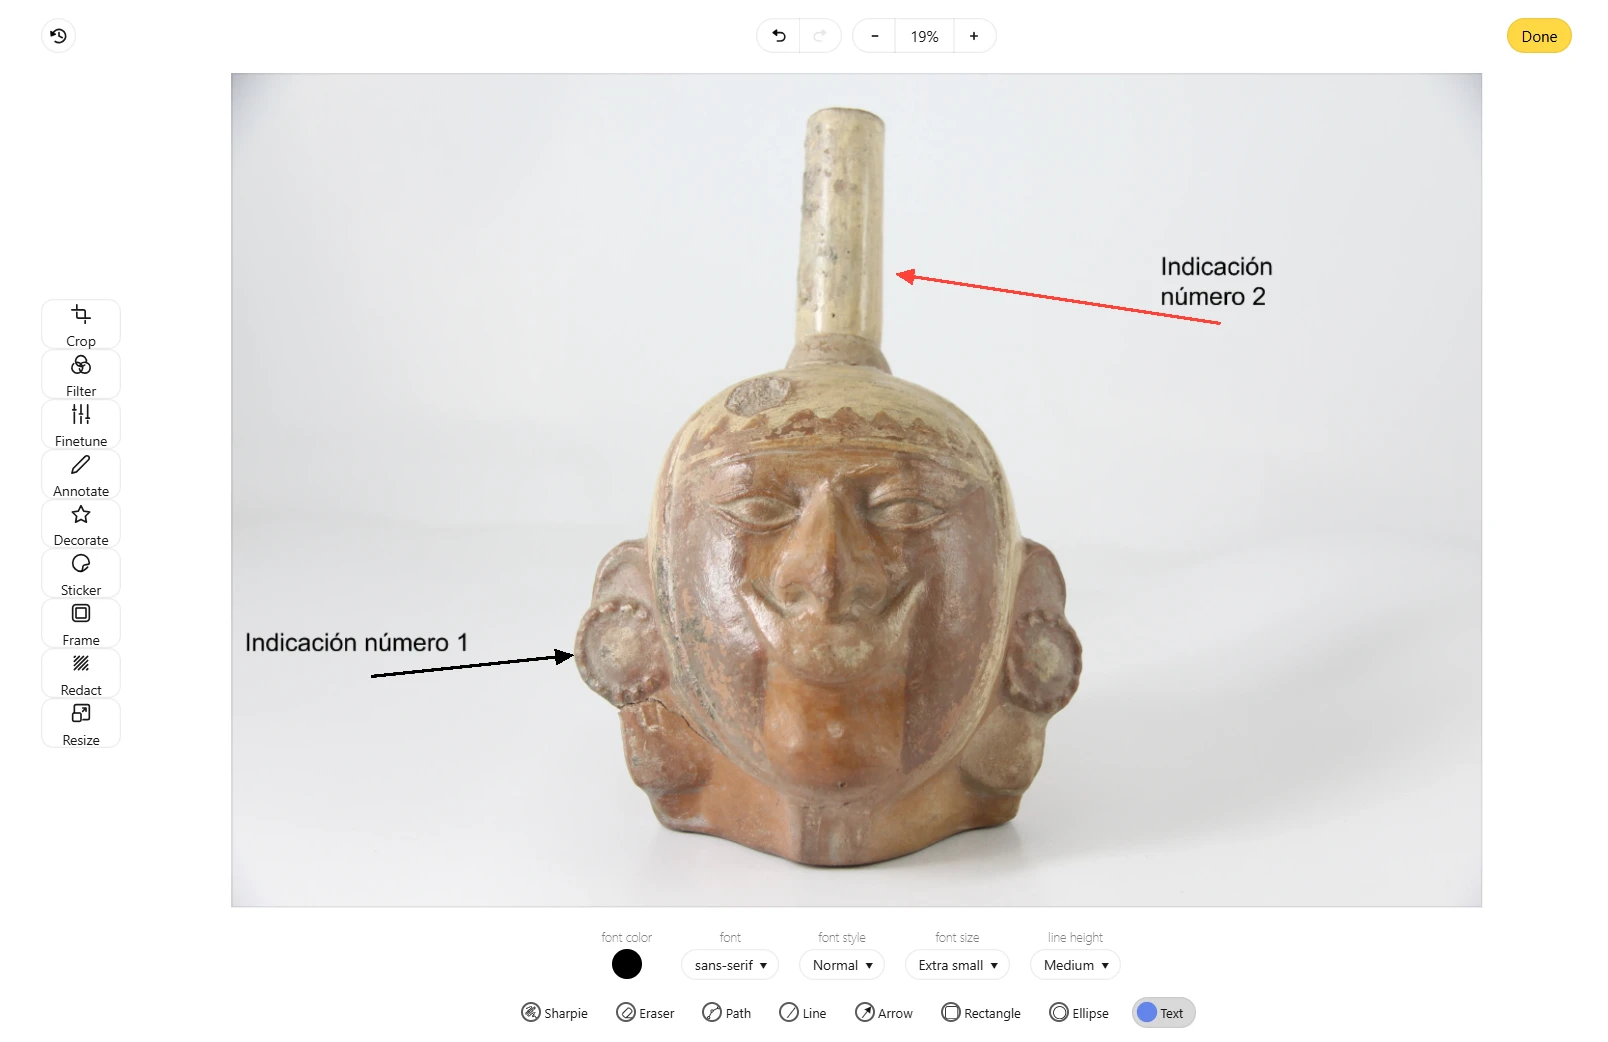Expand the font size Extra small dropdown
The width and height of the screenshot is (1608, 1042).
[957, 965]
